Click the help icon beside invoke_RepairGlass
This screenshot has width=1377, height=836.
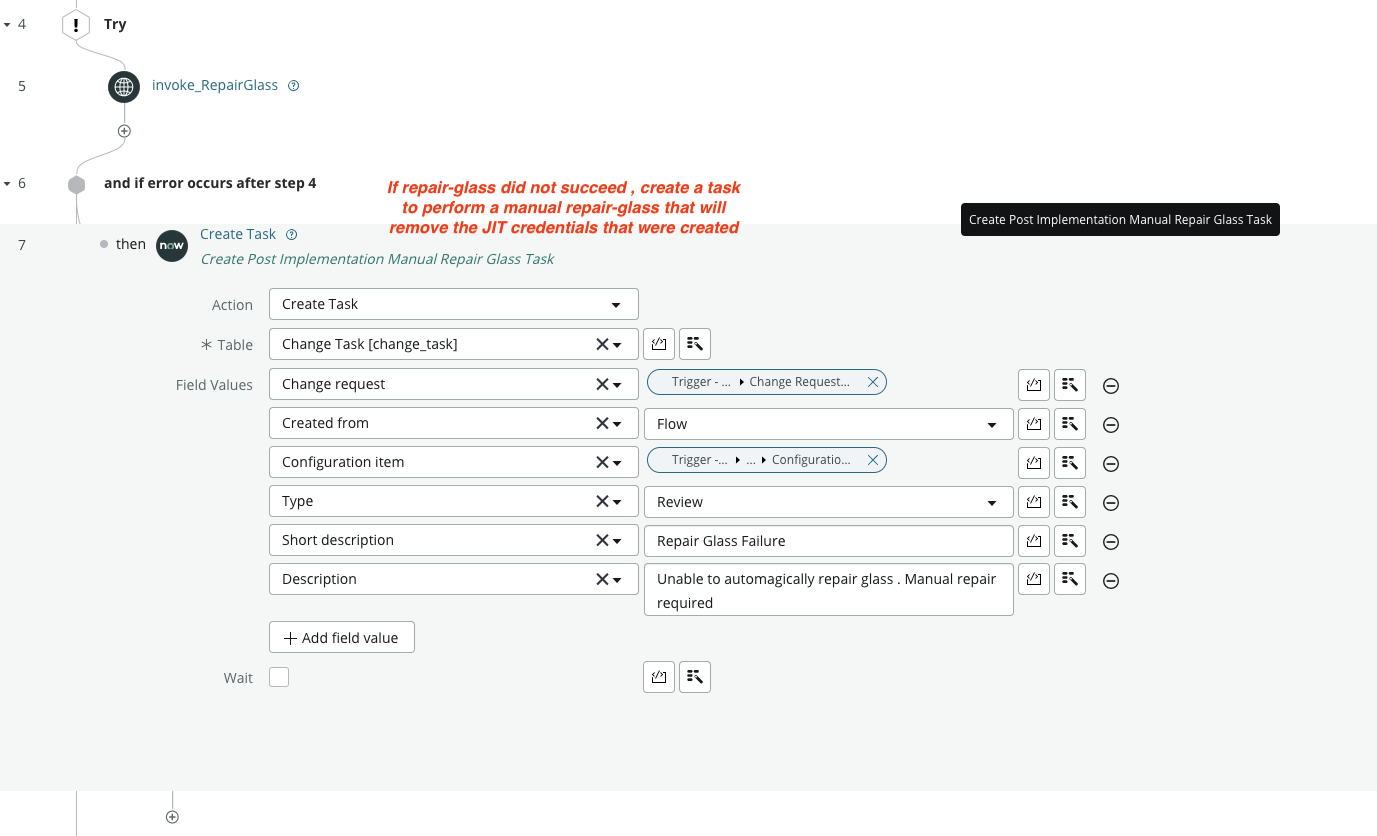(294, 86)
